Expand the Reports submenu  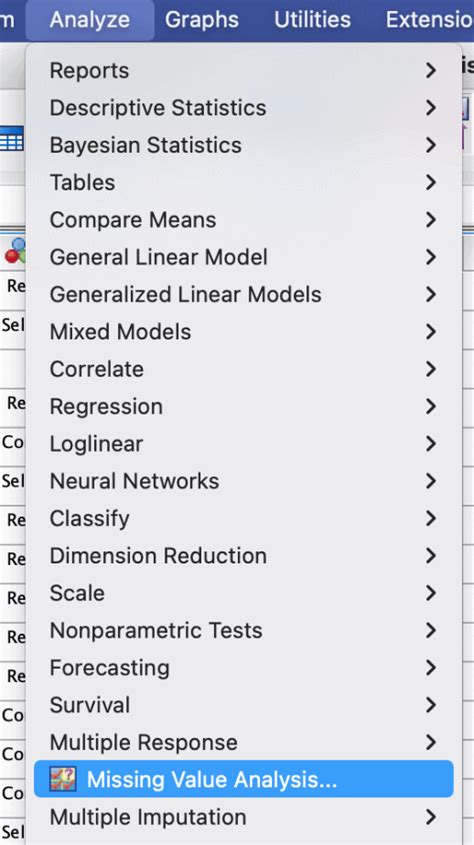[243, 71]
